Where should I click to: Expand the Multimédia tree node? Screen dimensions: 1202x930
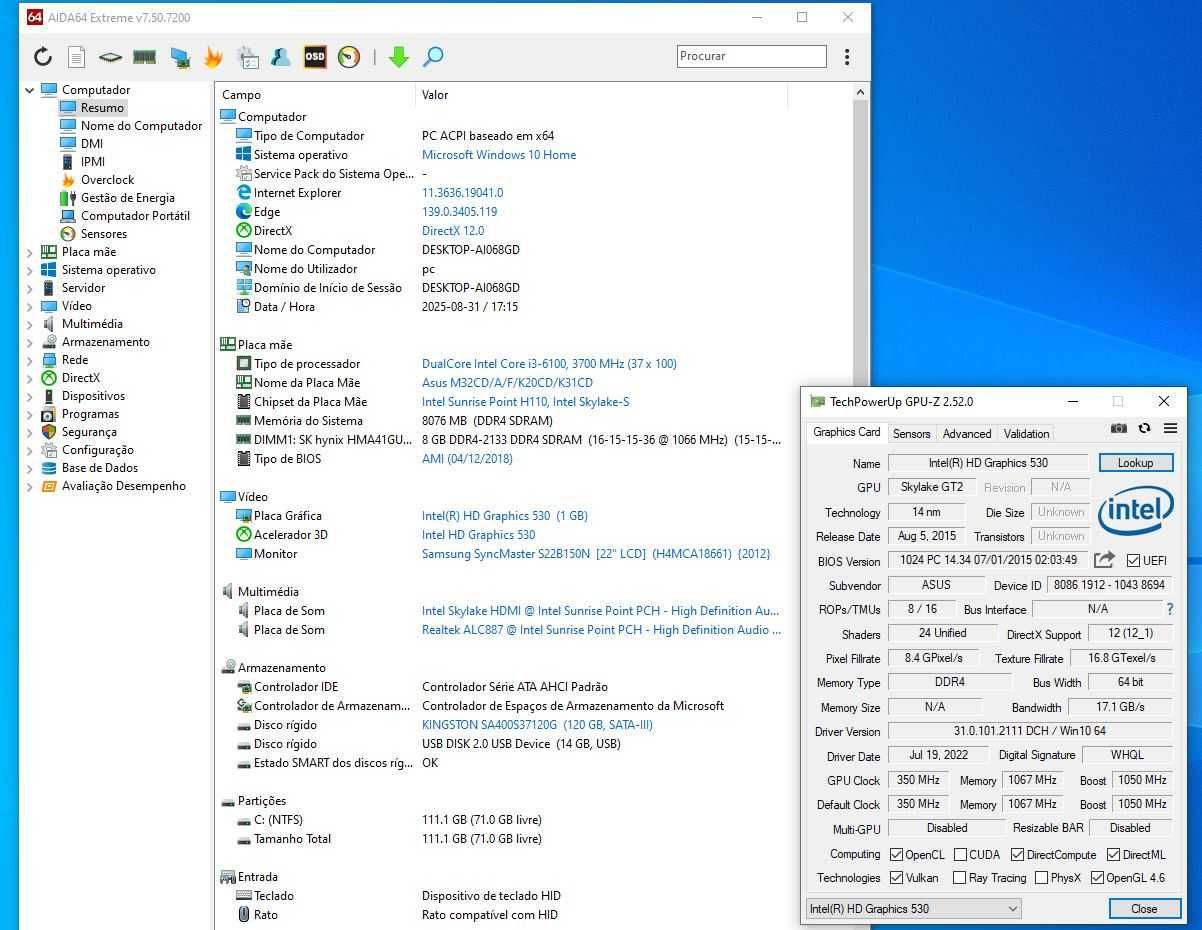click(30, 324)
